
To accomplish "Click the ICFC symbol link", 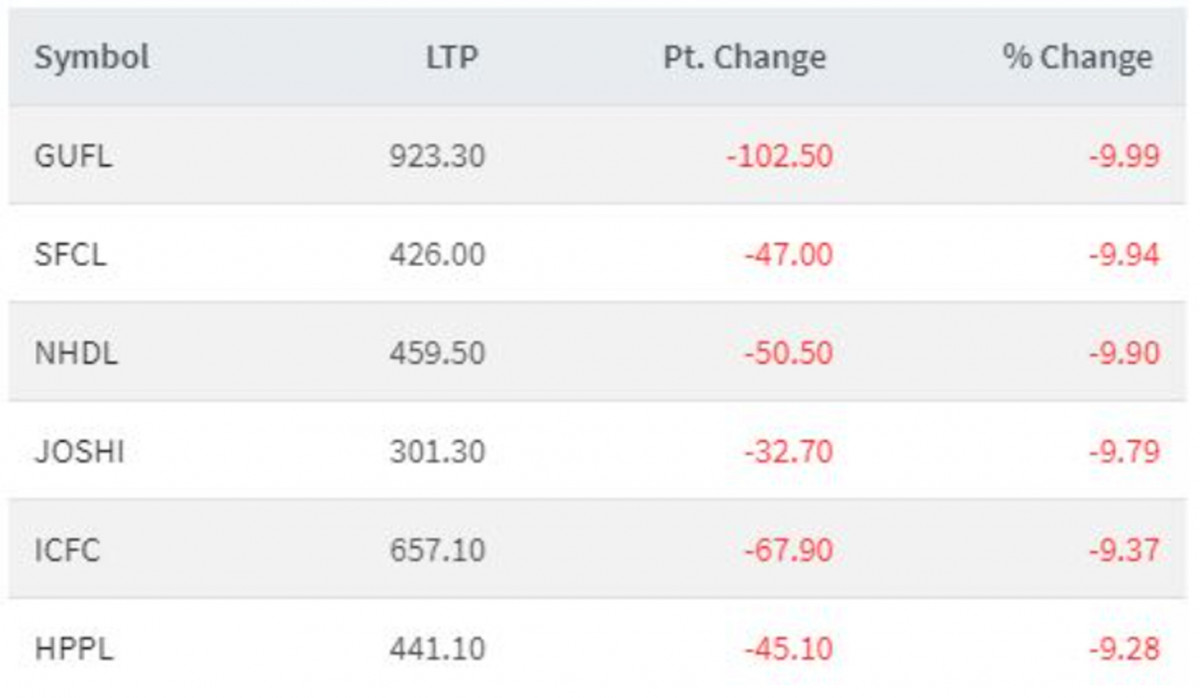I will click(67, 550).
